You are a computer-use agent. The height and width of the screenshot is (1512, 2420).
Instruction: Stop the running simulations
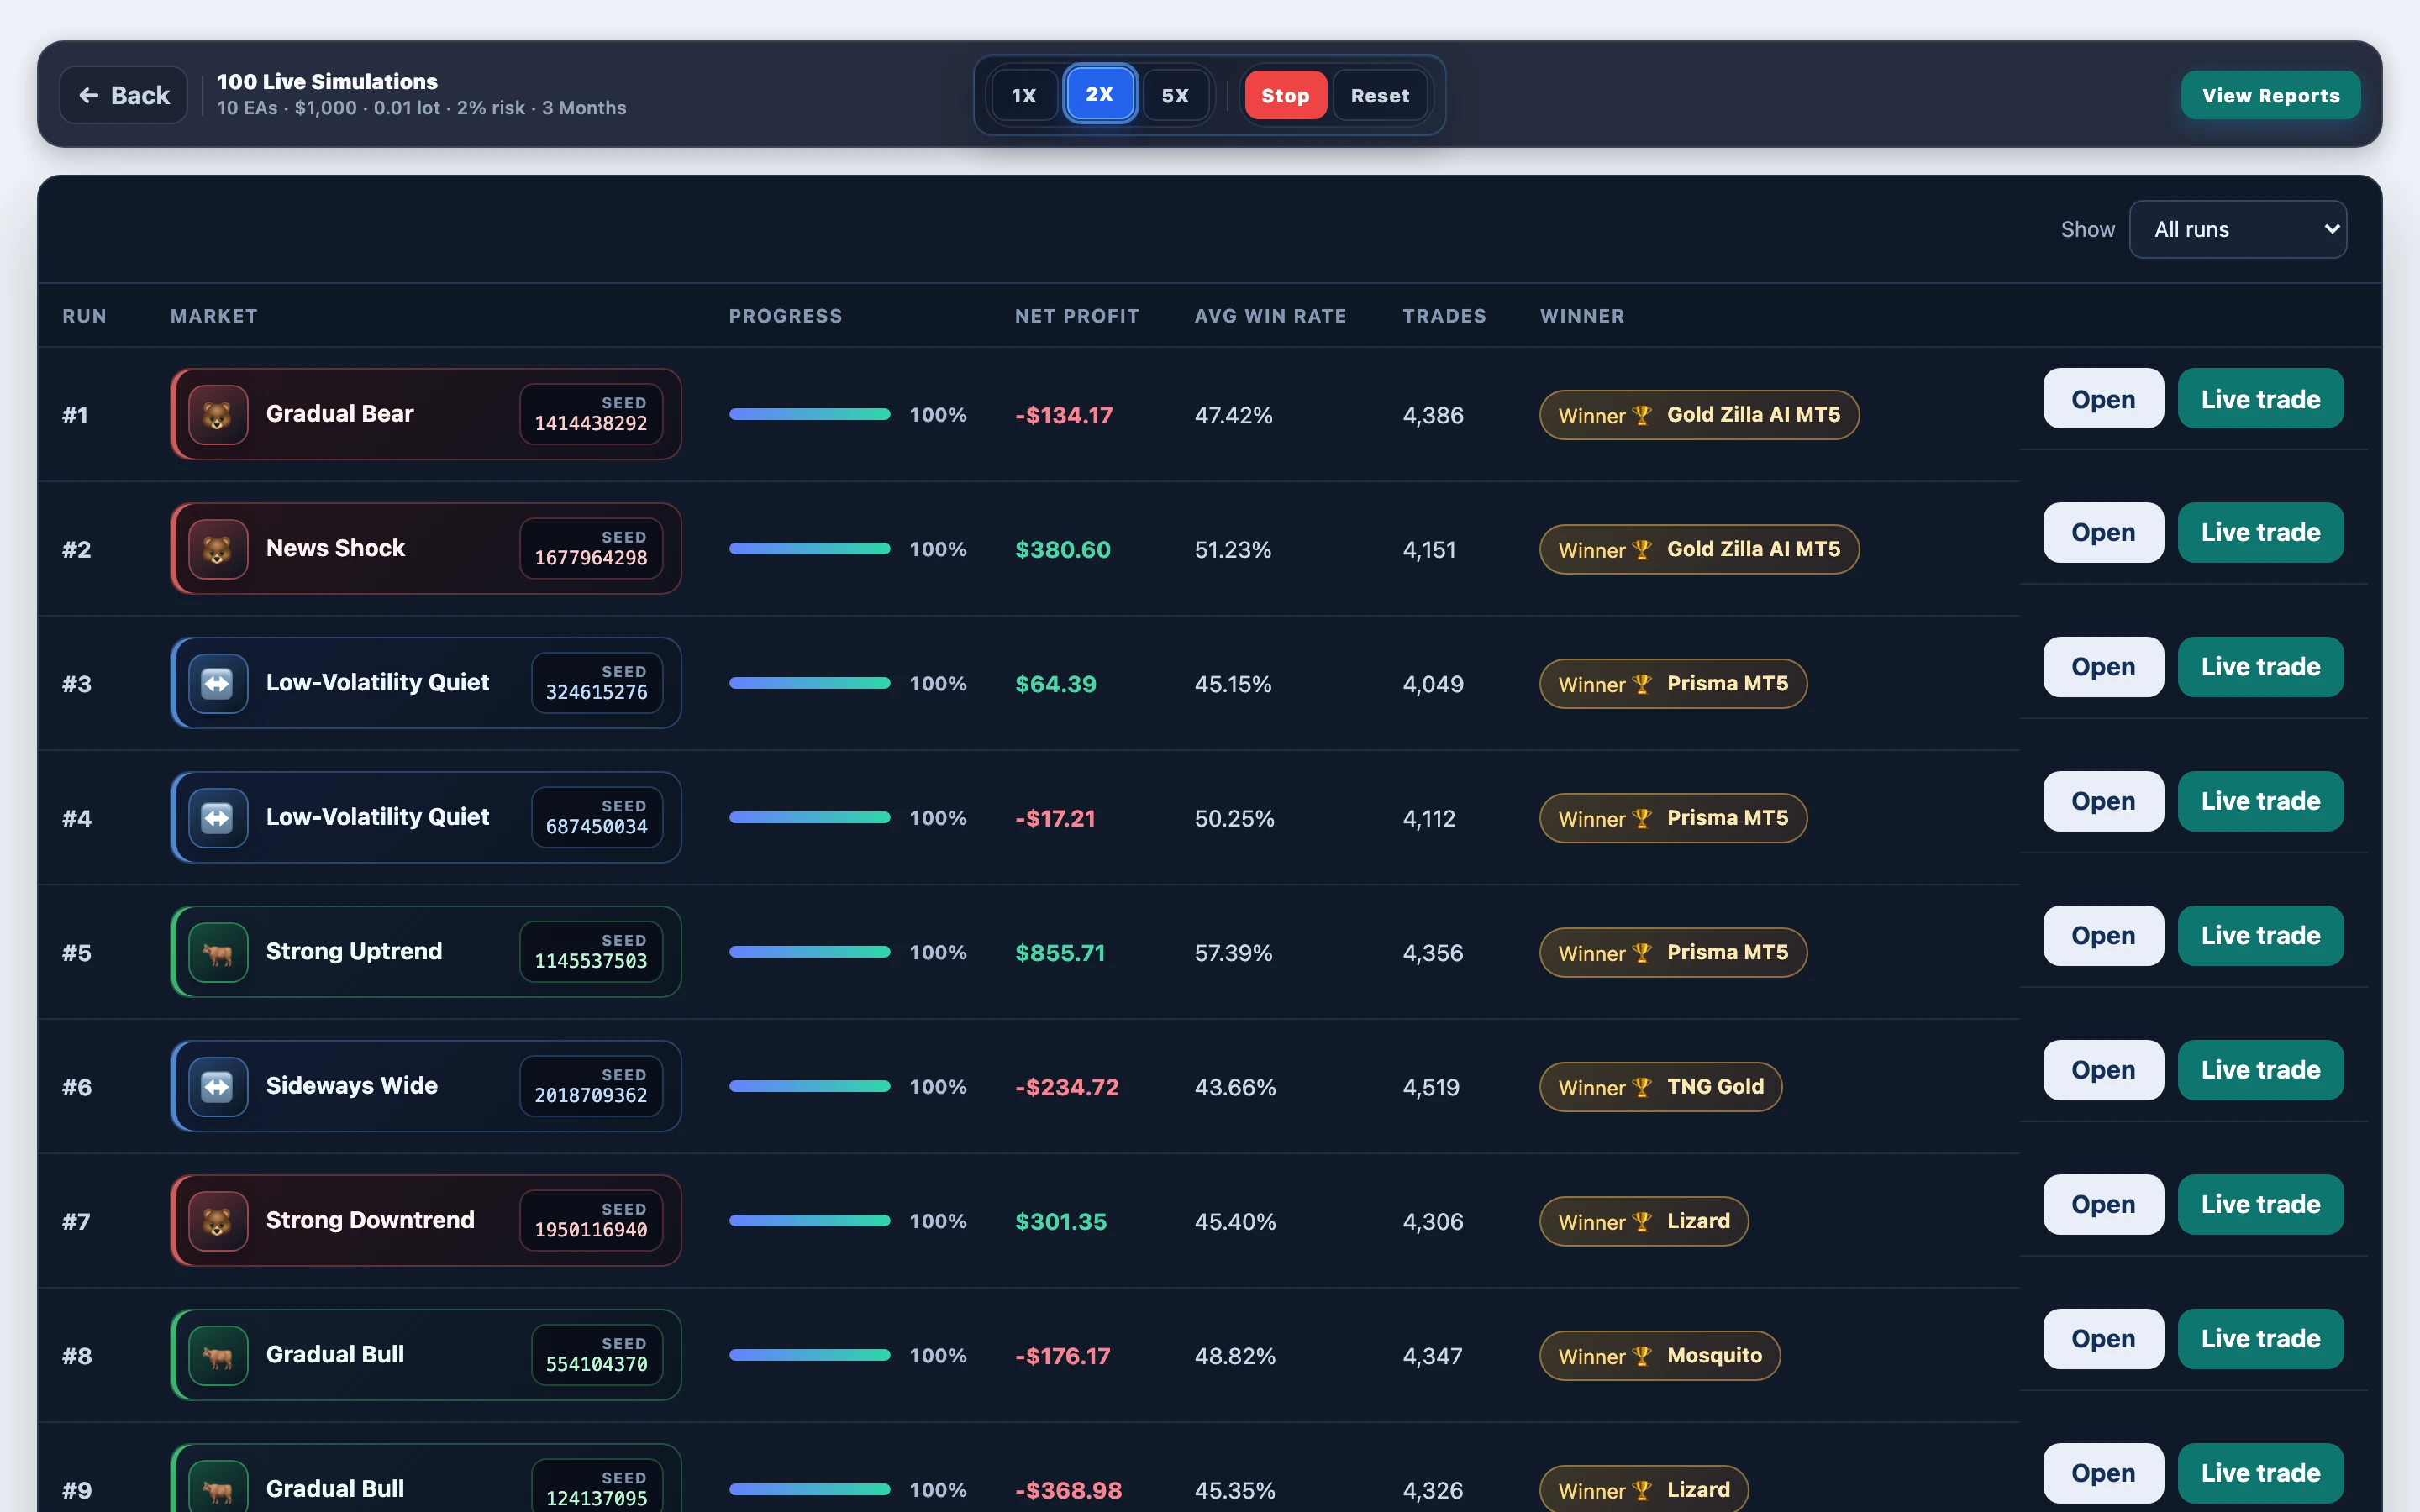click(x=1285, y=95)
